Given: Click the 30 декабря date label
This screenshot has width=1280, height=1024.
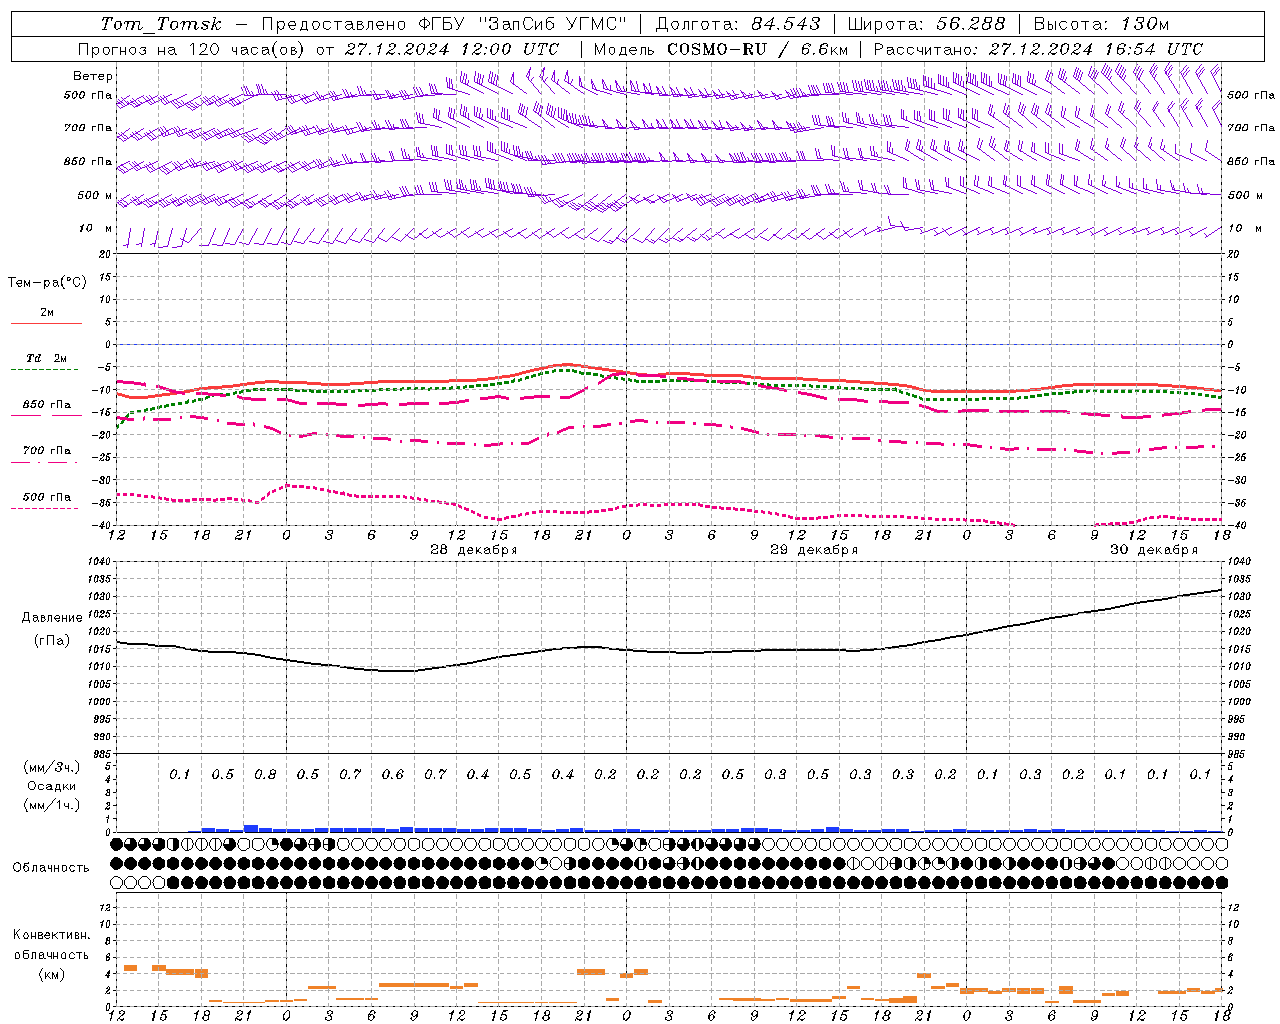Looking at the screenshot, I should click(1153, 550).
